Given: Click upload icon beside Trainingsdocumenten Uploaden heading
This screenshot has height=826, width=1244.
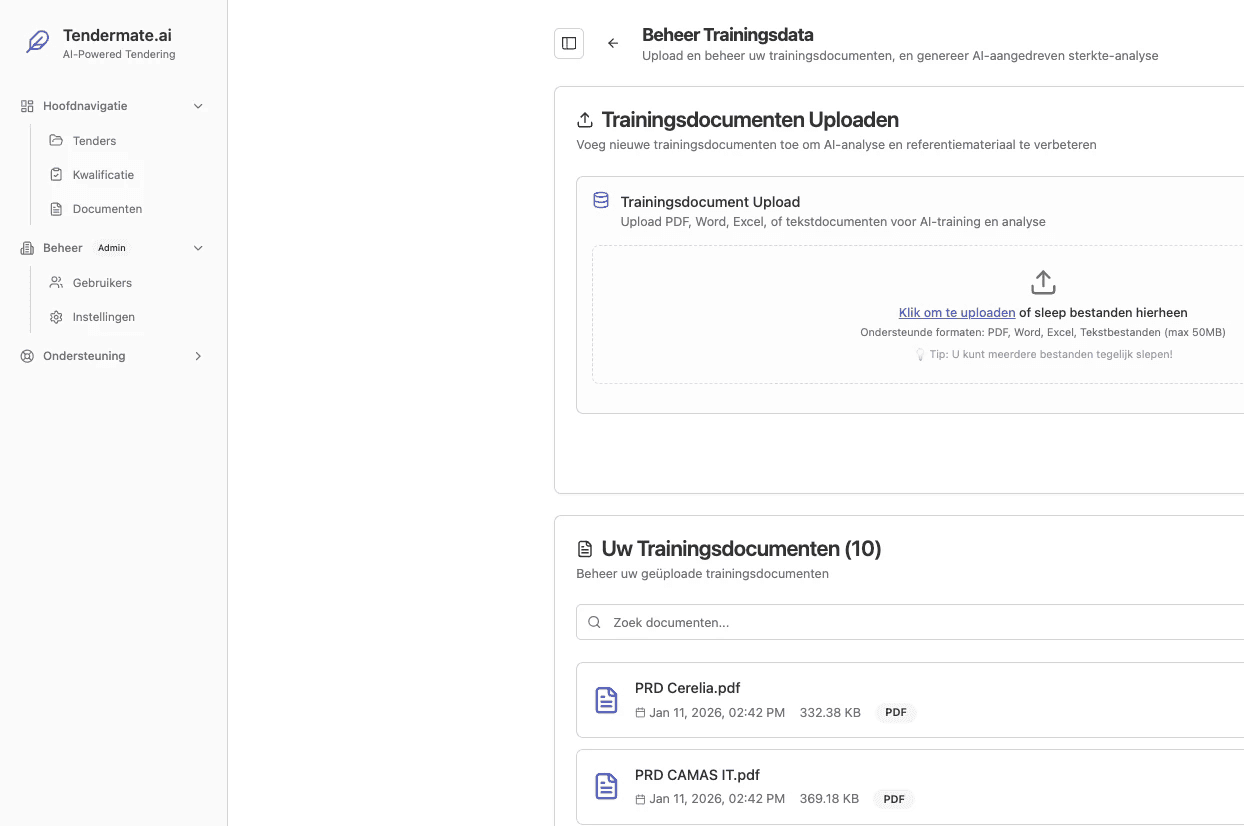Looking at the screenshot, I should click(x=585, y=121).
